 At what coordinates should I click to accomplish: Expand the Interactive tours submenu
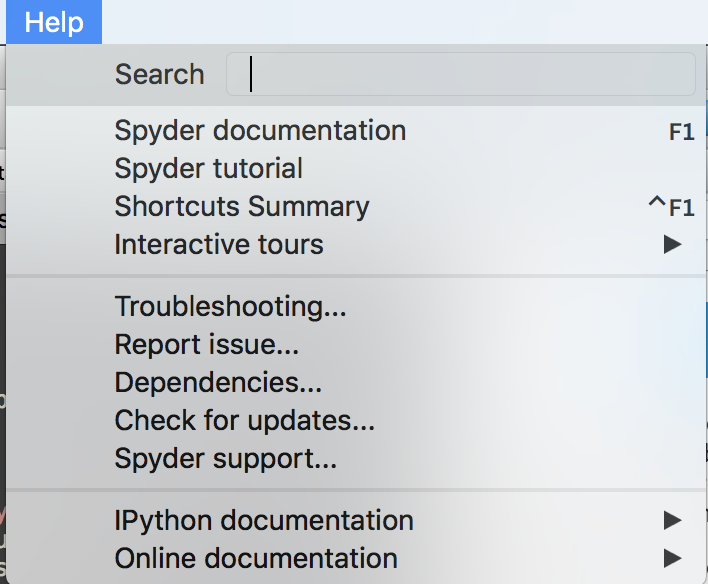pyautogui.click(x=356, y=245)
